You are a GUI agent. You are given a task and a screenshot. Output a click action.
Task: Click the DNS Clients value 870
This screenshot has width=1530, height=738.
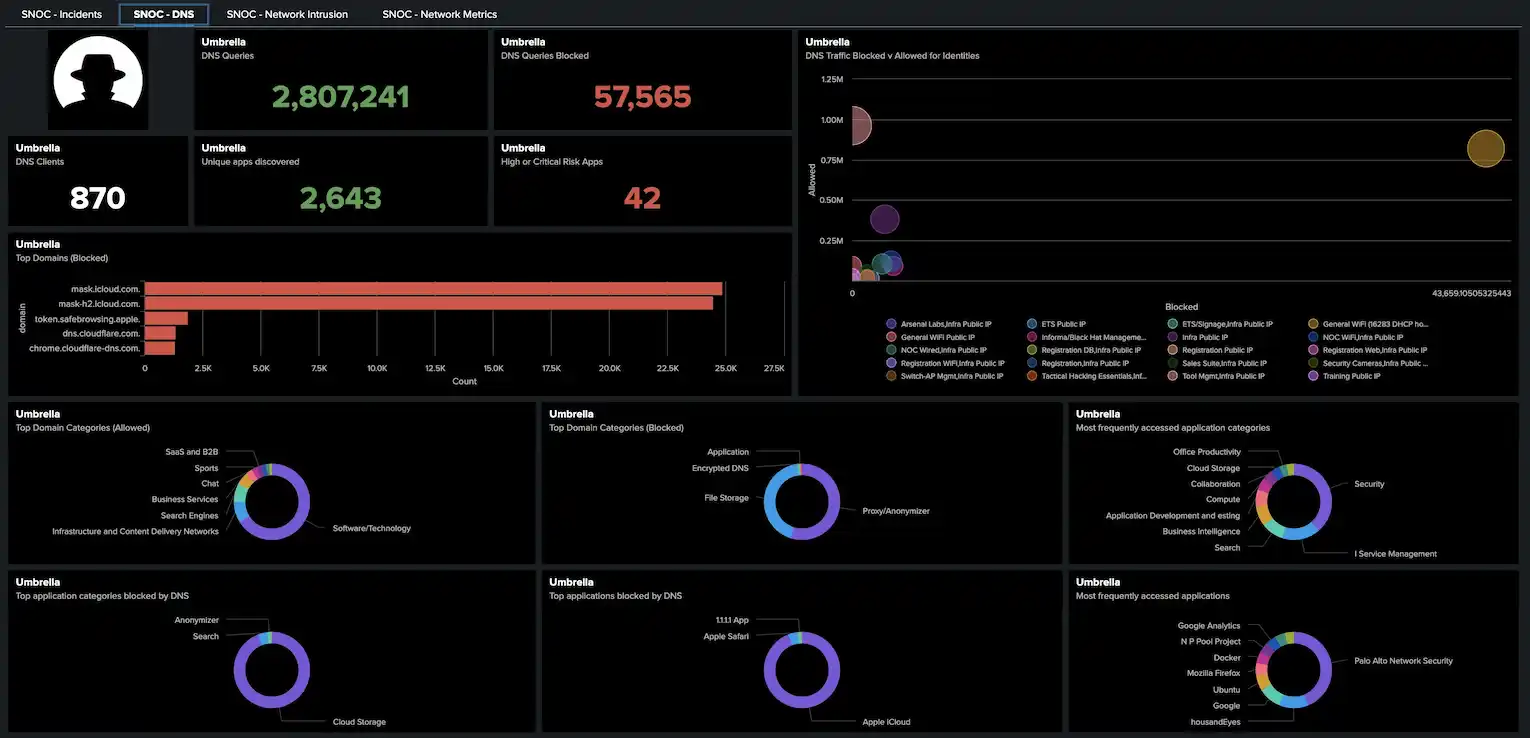coord(98,198)
